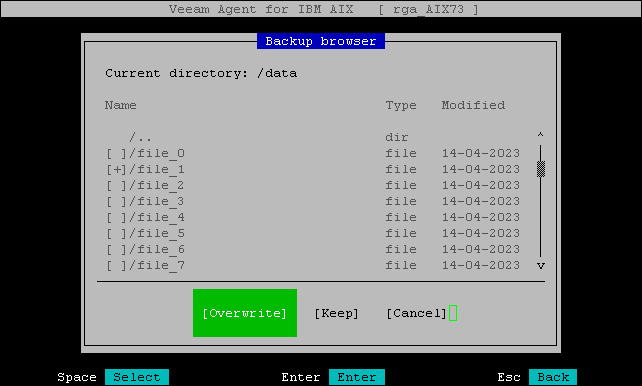Select the /file_0 name text
This screenshot has height=386, width=642.
(157, 153)
